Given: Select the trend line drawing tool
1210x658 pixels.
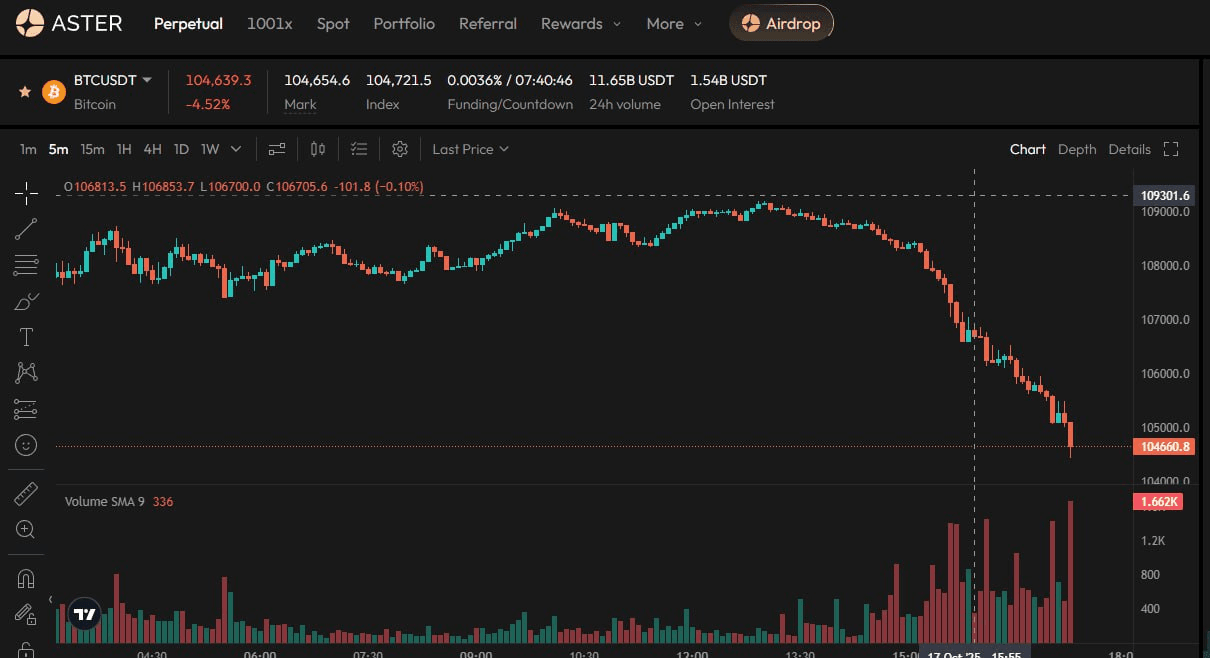Looking at the screenshot, I should point(27,229).
